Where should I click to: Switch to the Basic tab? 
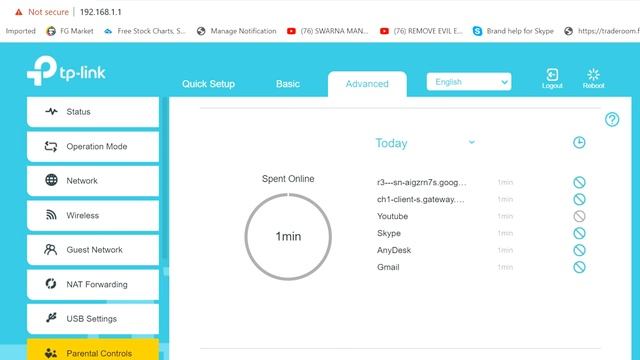(x=288, y=84)
